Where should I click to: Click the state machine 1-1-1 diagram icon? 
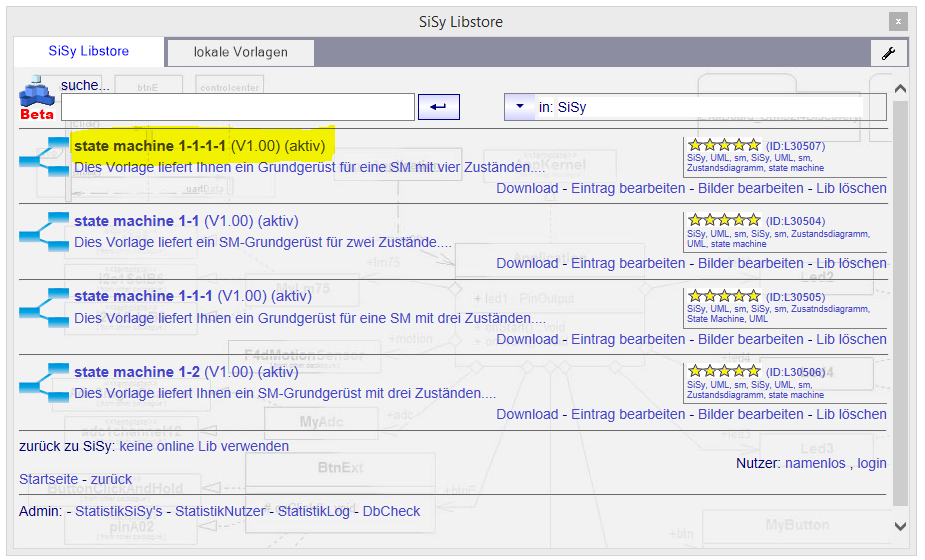coord(44,307)
